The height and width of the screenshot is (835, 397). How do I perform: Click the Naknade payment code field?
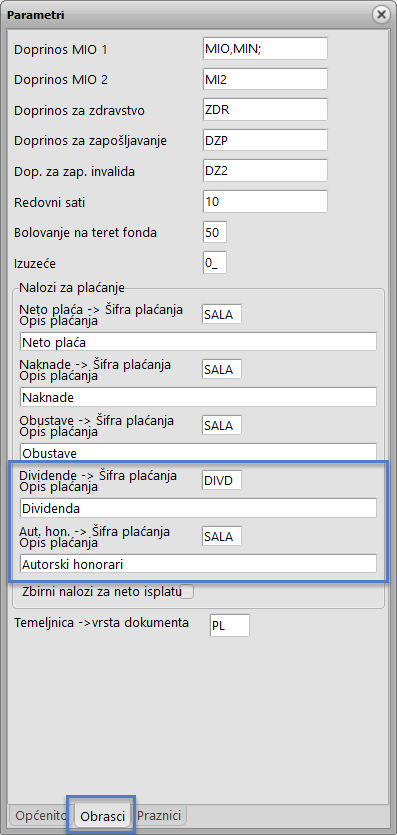[221, 369]
